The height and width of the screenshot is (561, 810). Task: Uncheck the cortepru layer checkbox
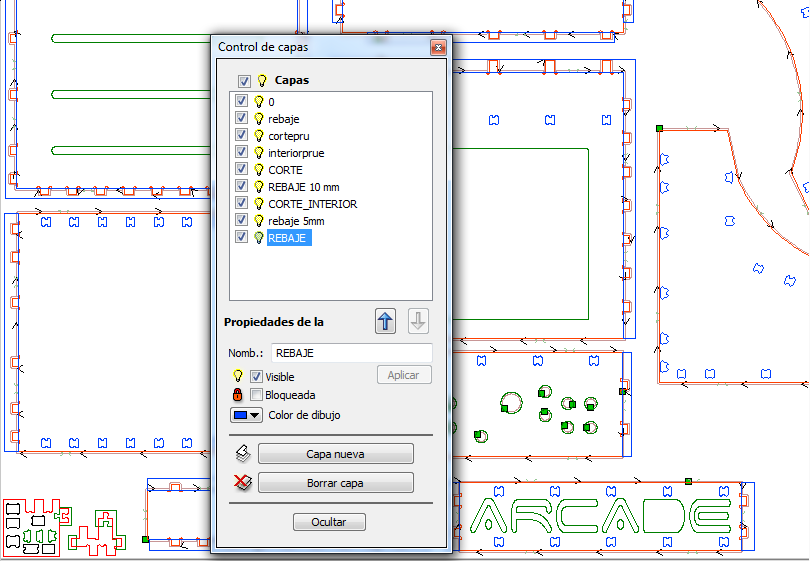pos(241,135)
